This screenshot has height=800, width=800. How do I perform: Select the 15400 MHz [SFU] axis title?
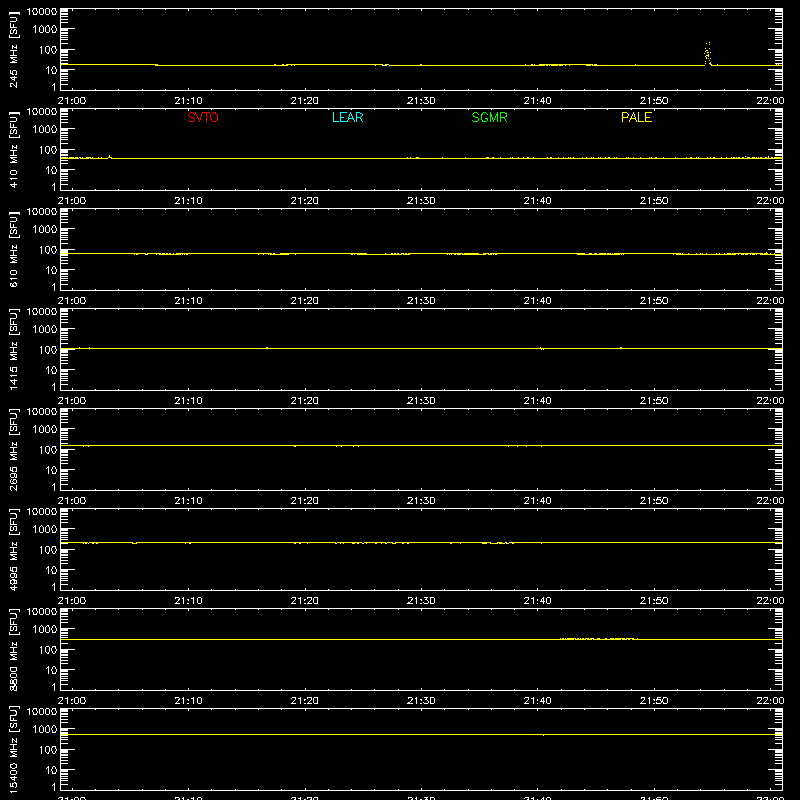13,749
